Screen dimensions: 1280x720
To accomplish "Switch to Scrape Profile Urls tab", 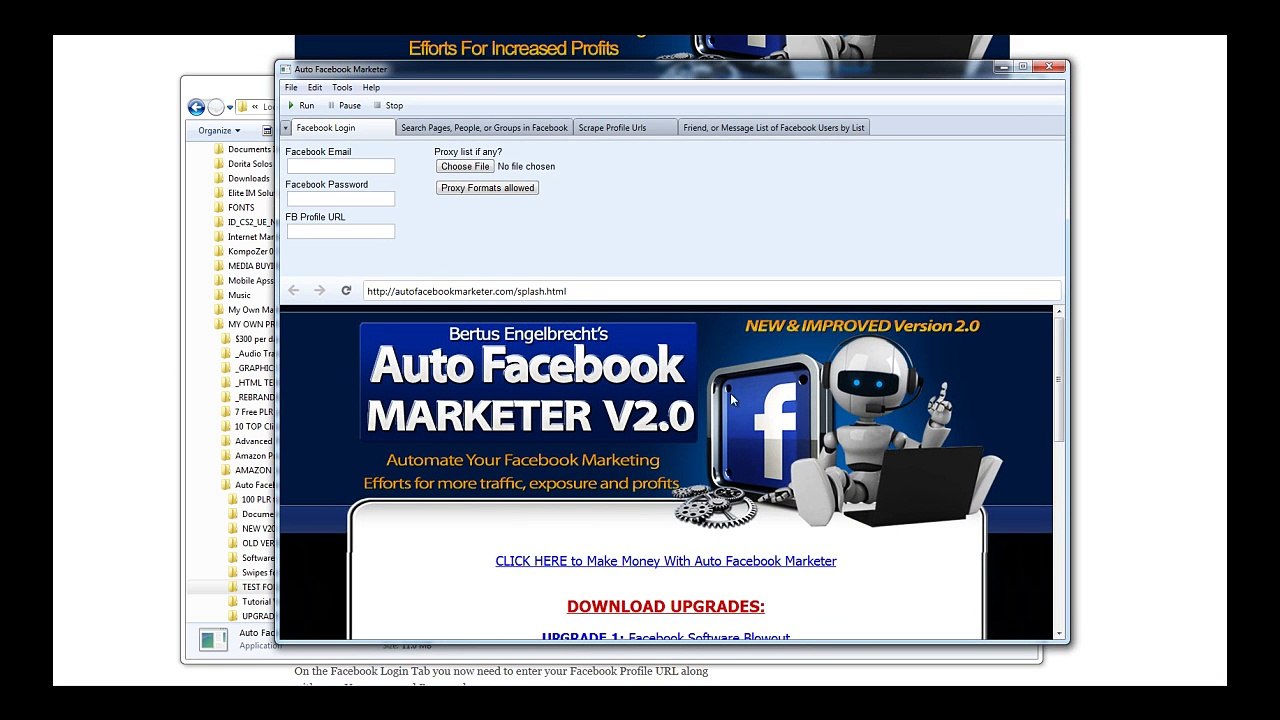I will [x=625, y=128].
